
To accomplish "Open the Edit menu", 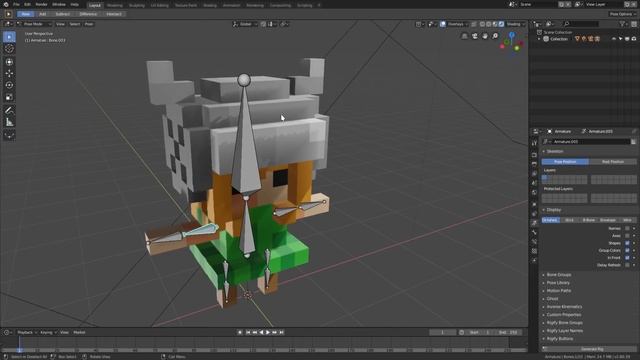I will coord(27,4).
